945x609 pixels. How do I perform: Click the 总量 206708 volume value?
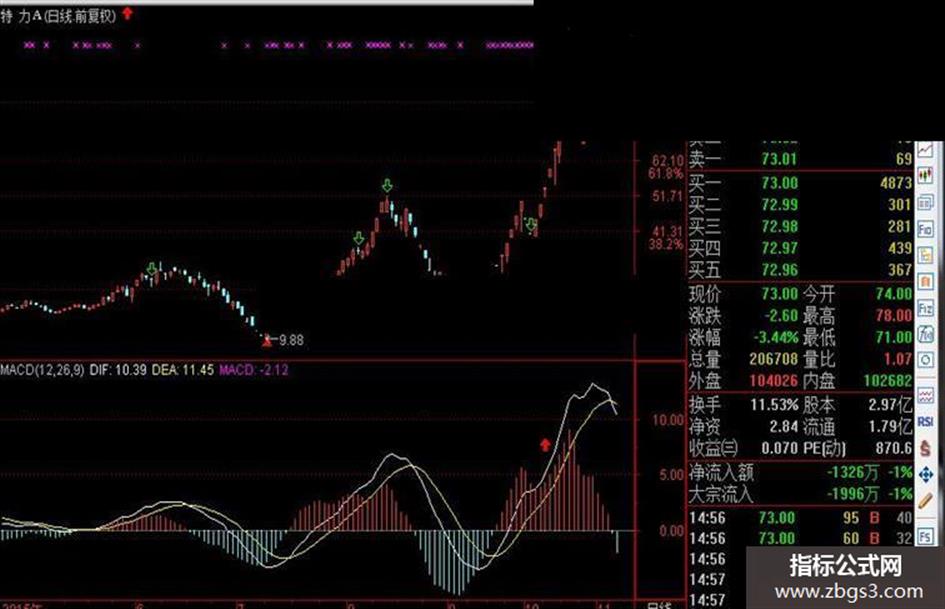point(773,359)
